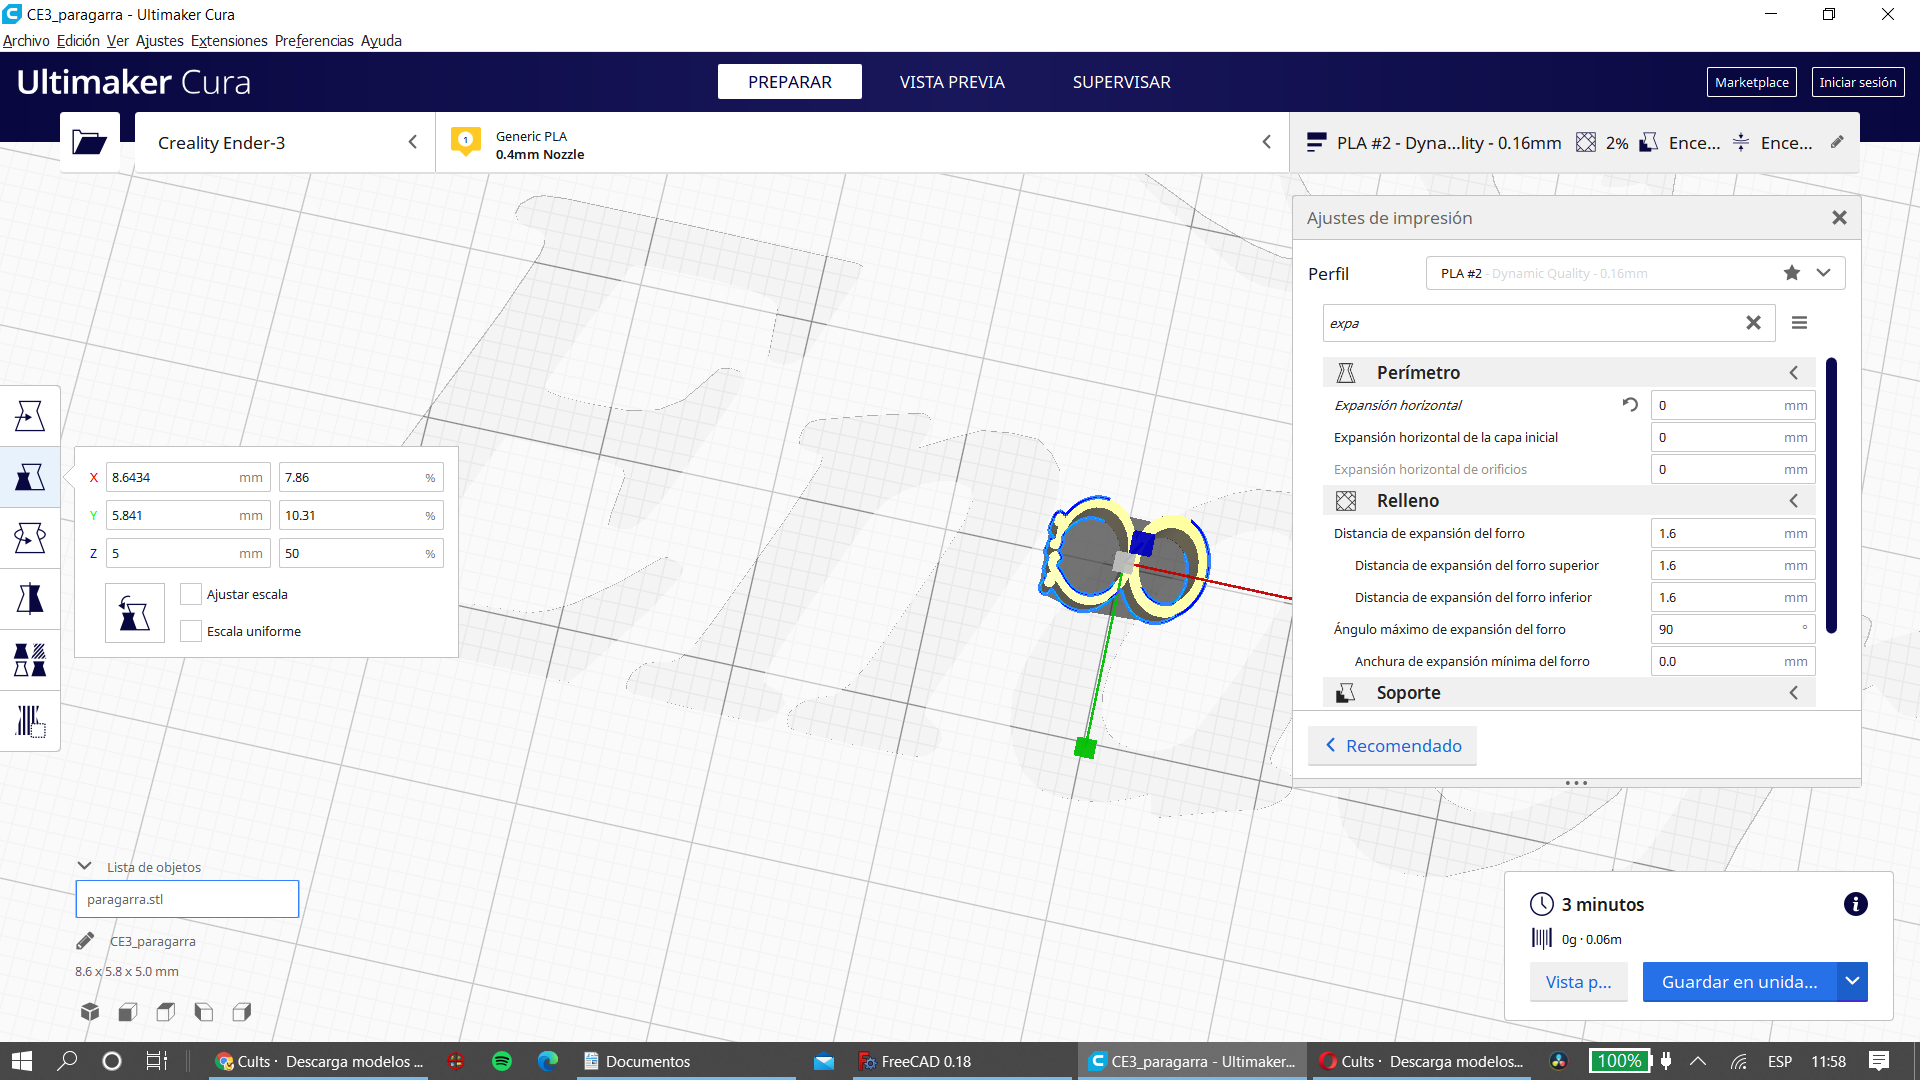Click the PREPARAR tab

coord(790,82)
